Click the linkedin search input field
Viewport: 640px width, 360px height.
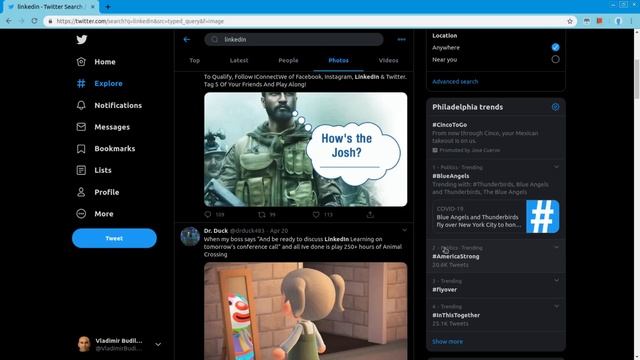(x=294, y=39)
